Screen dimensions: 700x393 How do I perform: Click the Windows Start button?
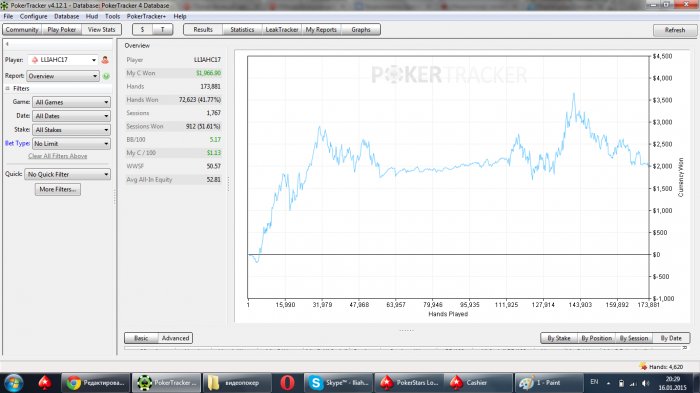click(13, 383)
